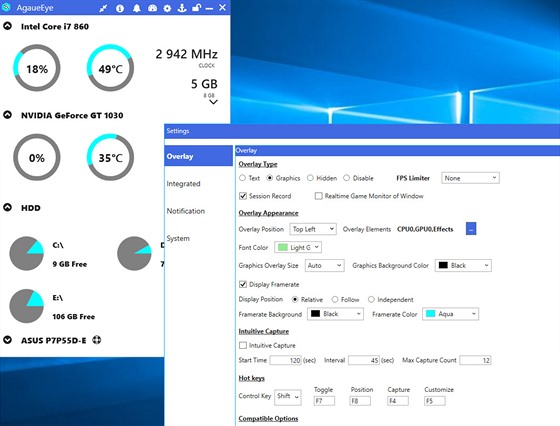Click the GPU 0% usage gauge
This screenshot has height=426, width=560.
tap(36, 157)
